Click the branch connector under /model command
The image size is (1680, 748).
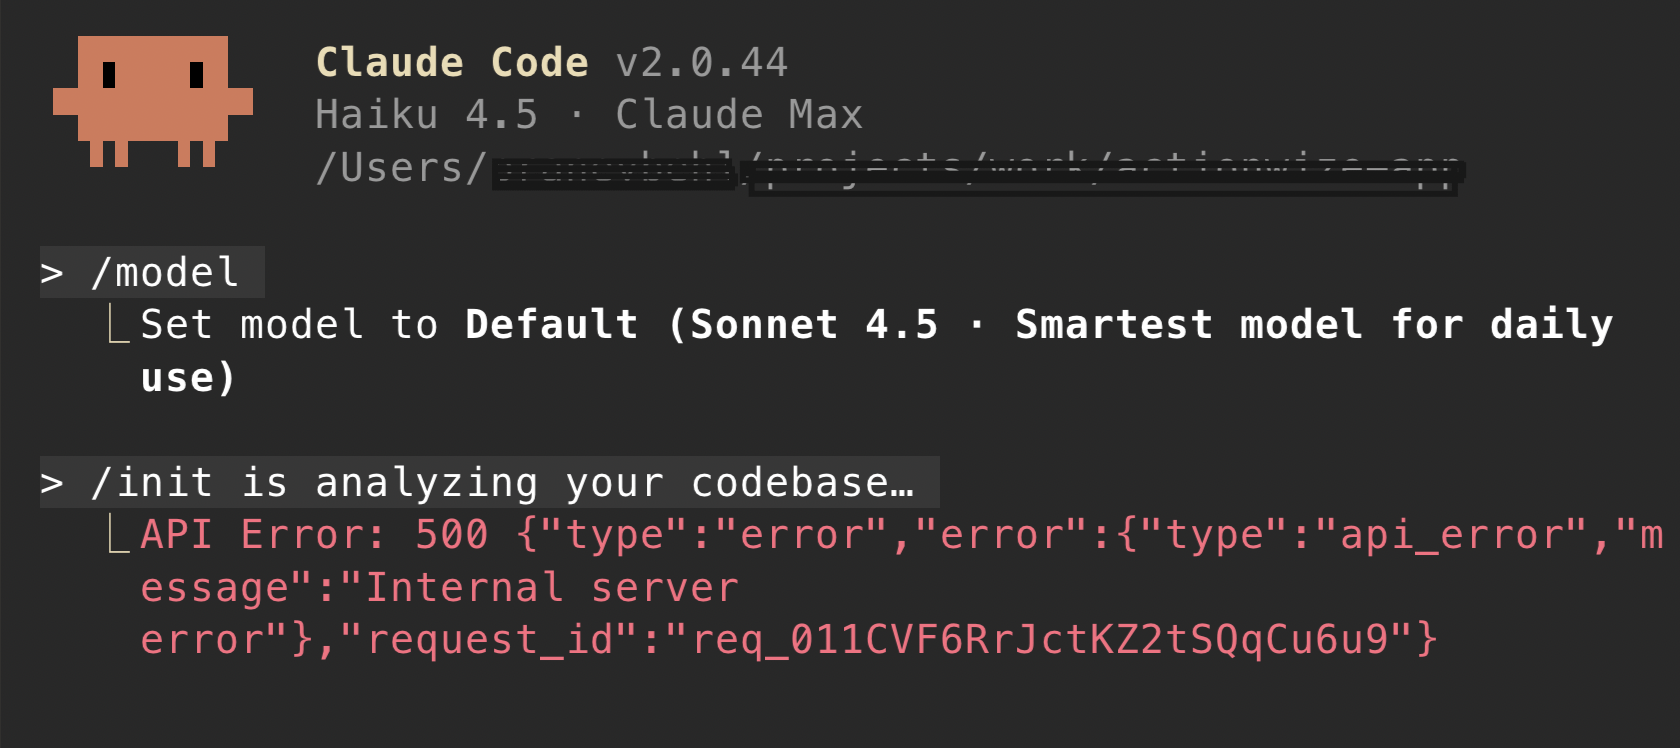pyautogui.click(x=118, y=326)
